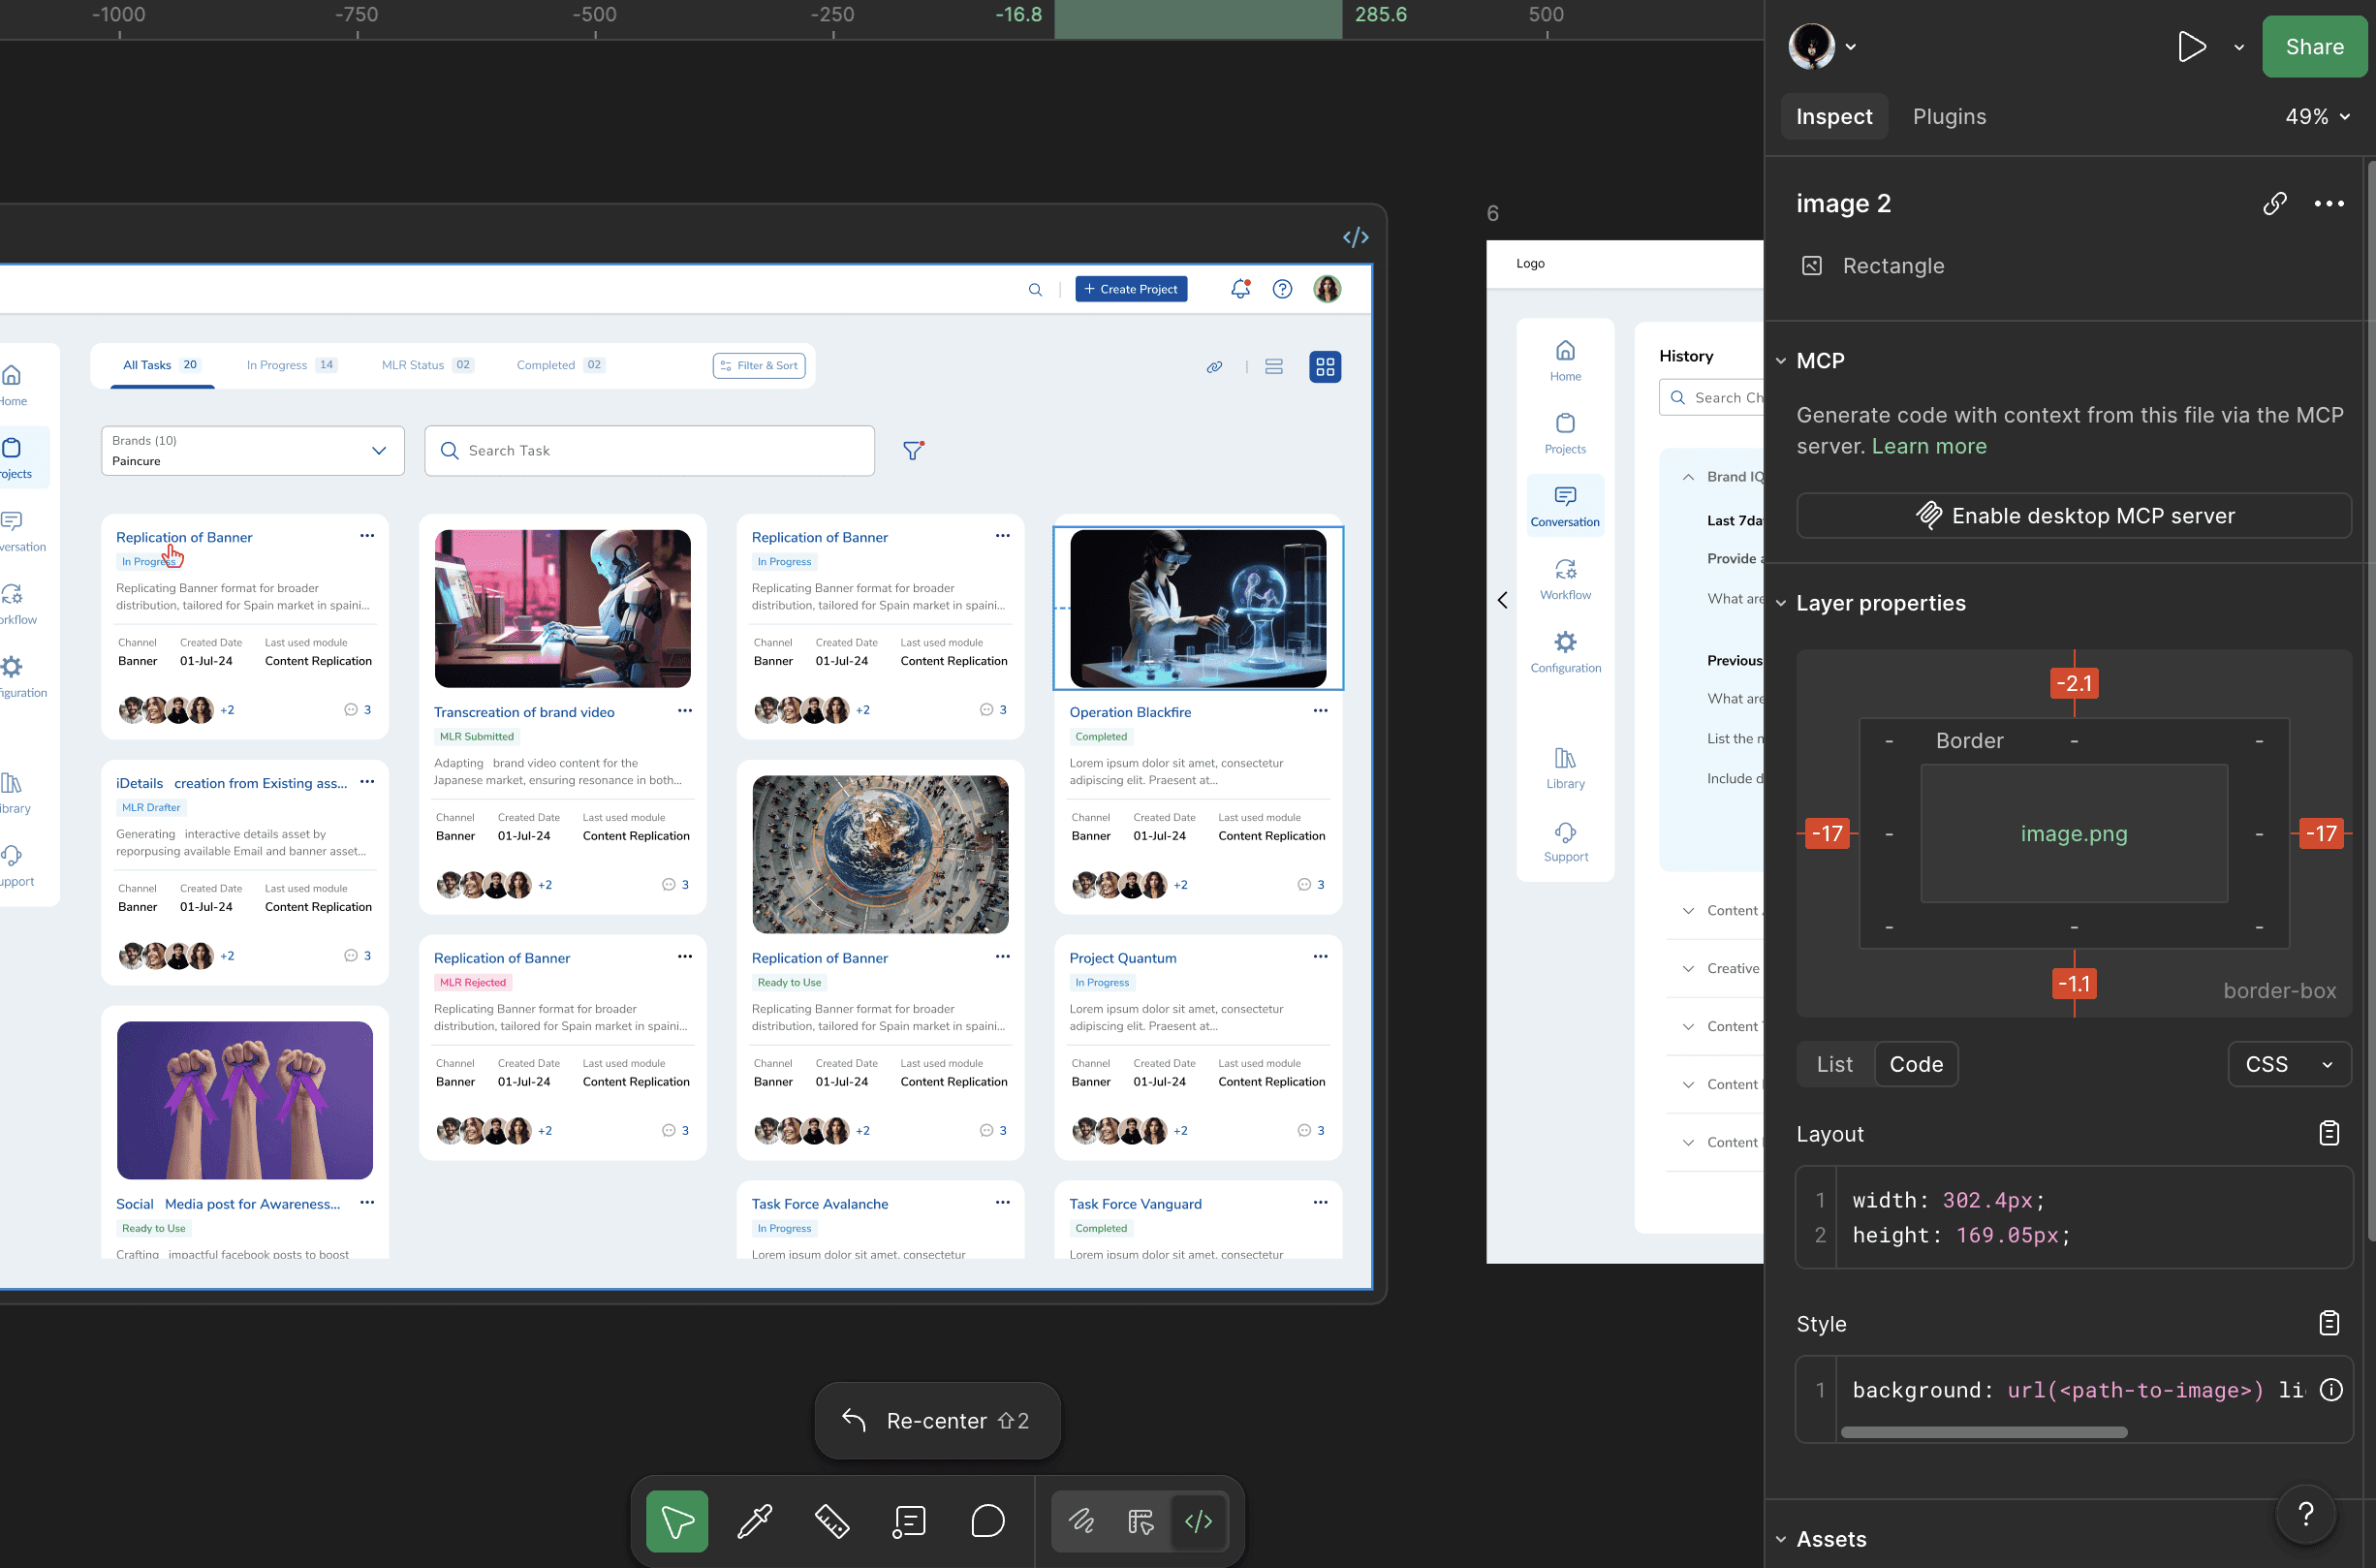Toggle the code </> mode in the toolbar
The image size is (2376, 1568).
pyautogui.click(x=1199, y=1521)
